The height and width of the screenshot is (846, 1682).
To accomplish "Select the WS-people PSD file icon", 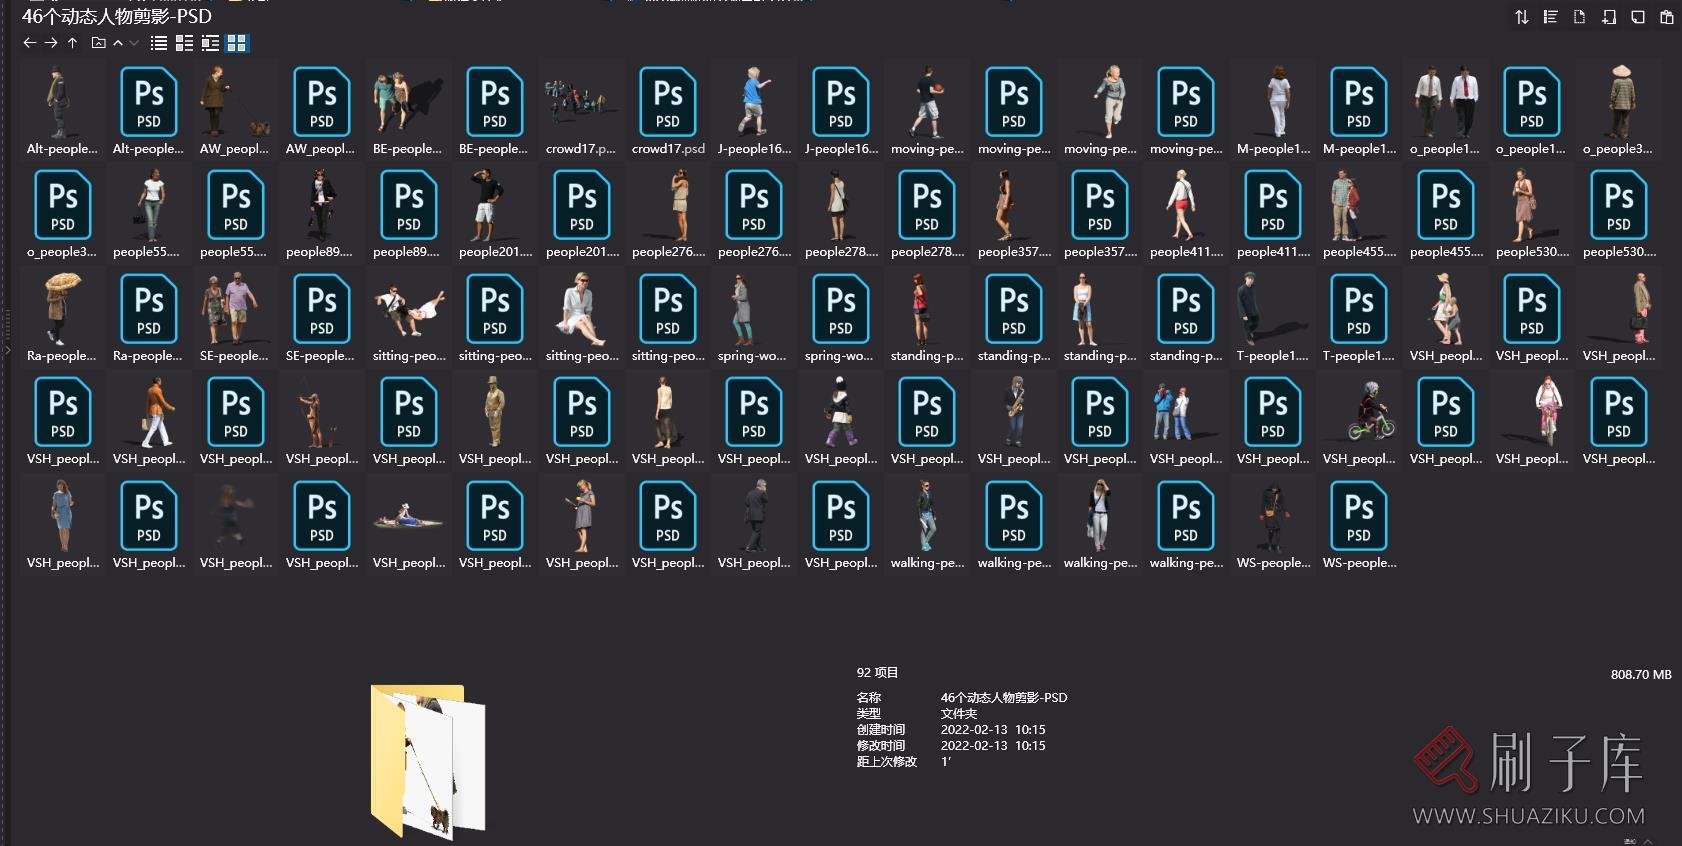I will pyautogui.click(x=1359, y=516).
